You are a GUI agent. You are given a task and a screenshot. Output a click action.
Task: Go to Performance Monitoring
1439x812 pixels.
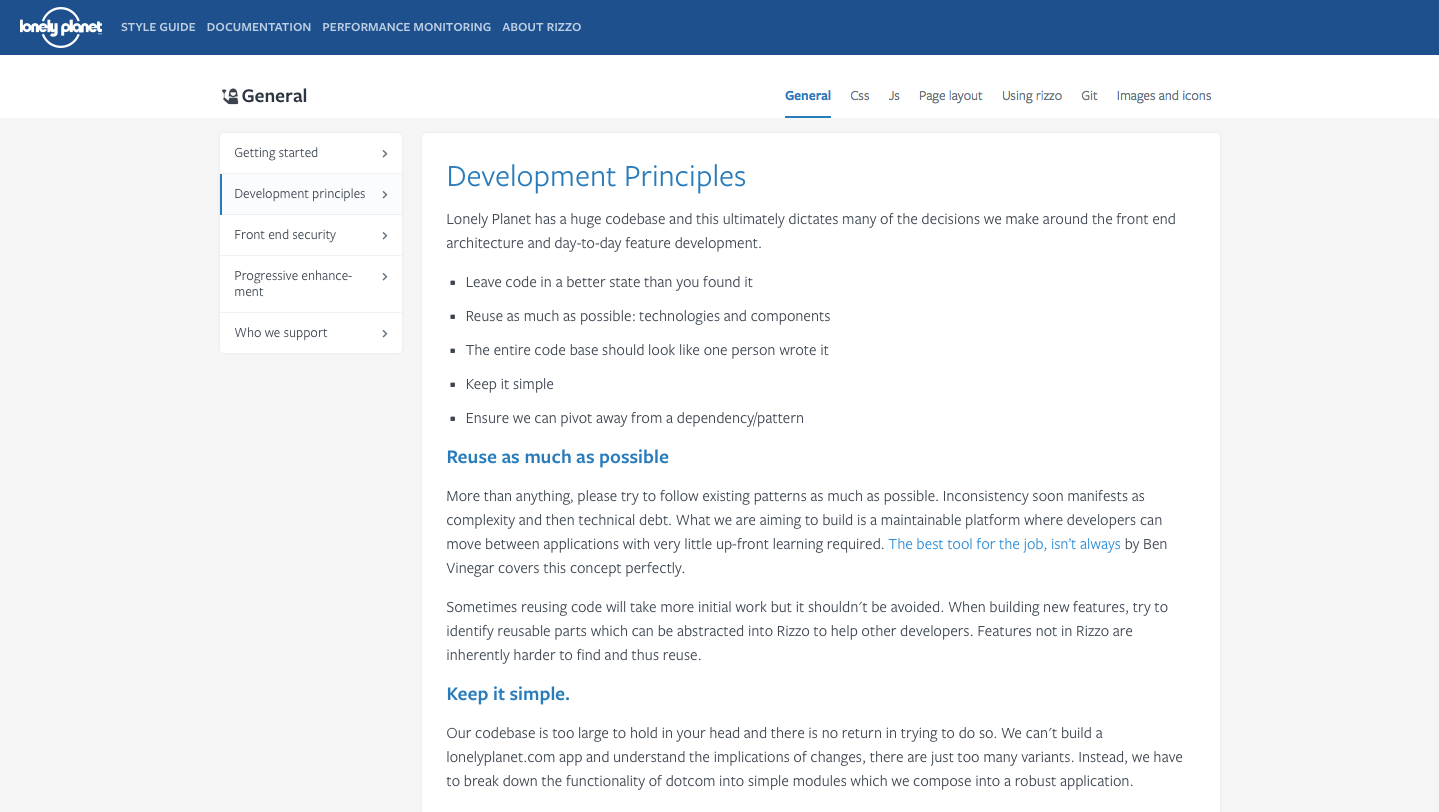[x=406, y=27]
